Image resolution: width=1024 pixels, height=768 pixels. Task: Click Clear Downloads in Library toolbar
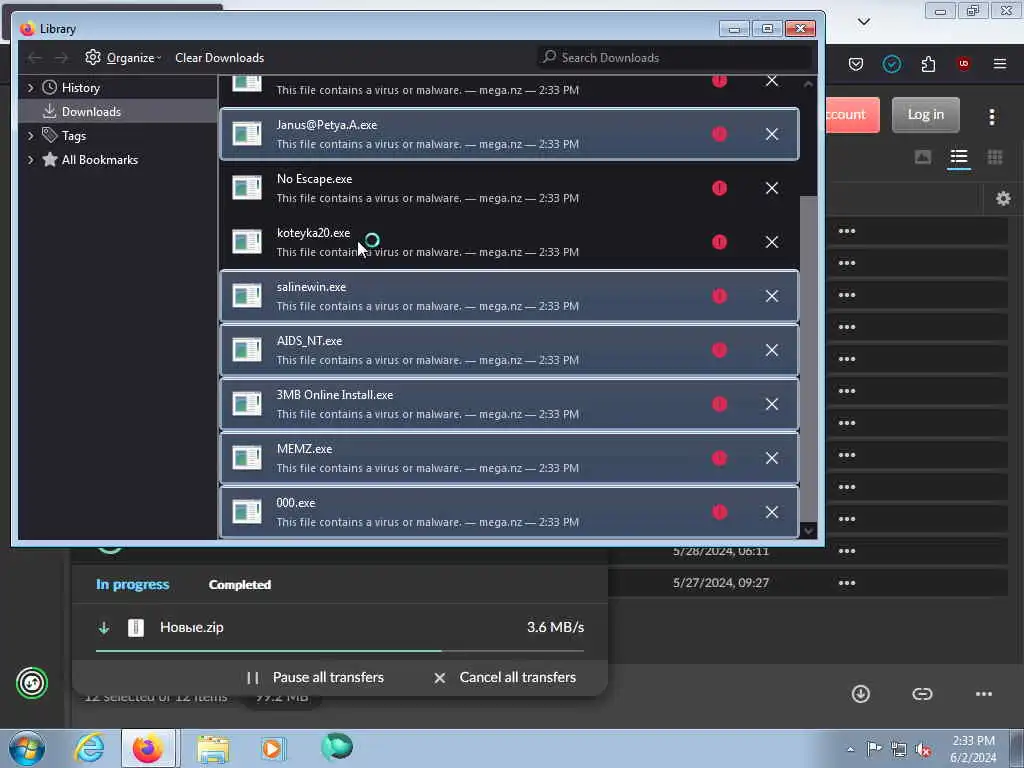click(x=219, y=57)
